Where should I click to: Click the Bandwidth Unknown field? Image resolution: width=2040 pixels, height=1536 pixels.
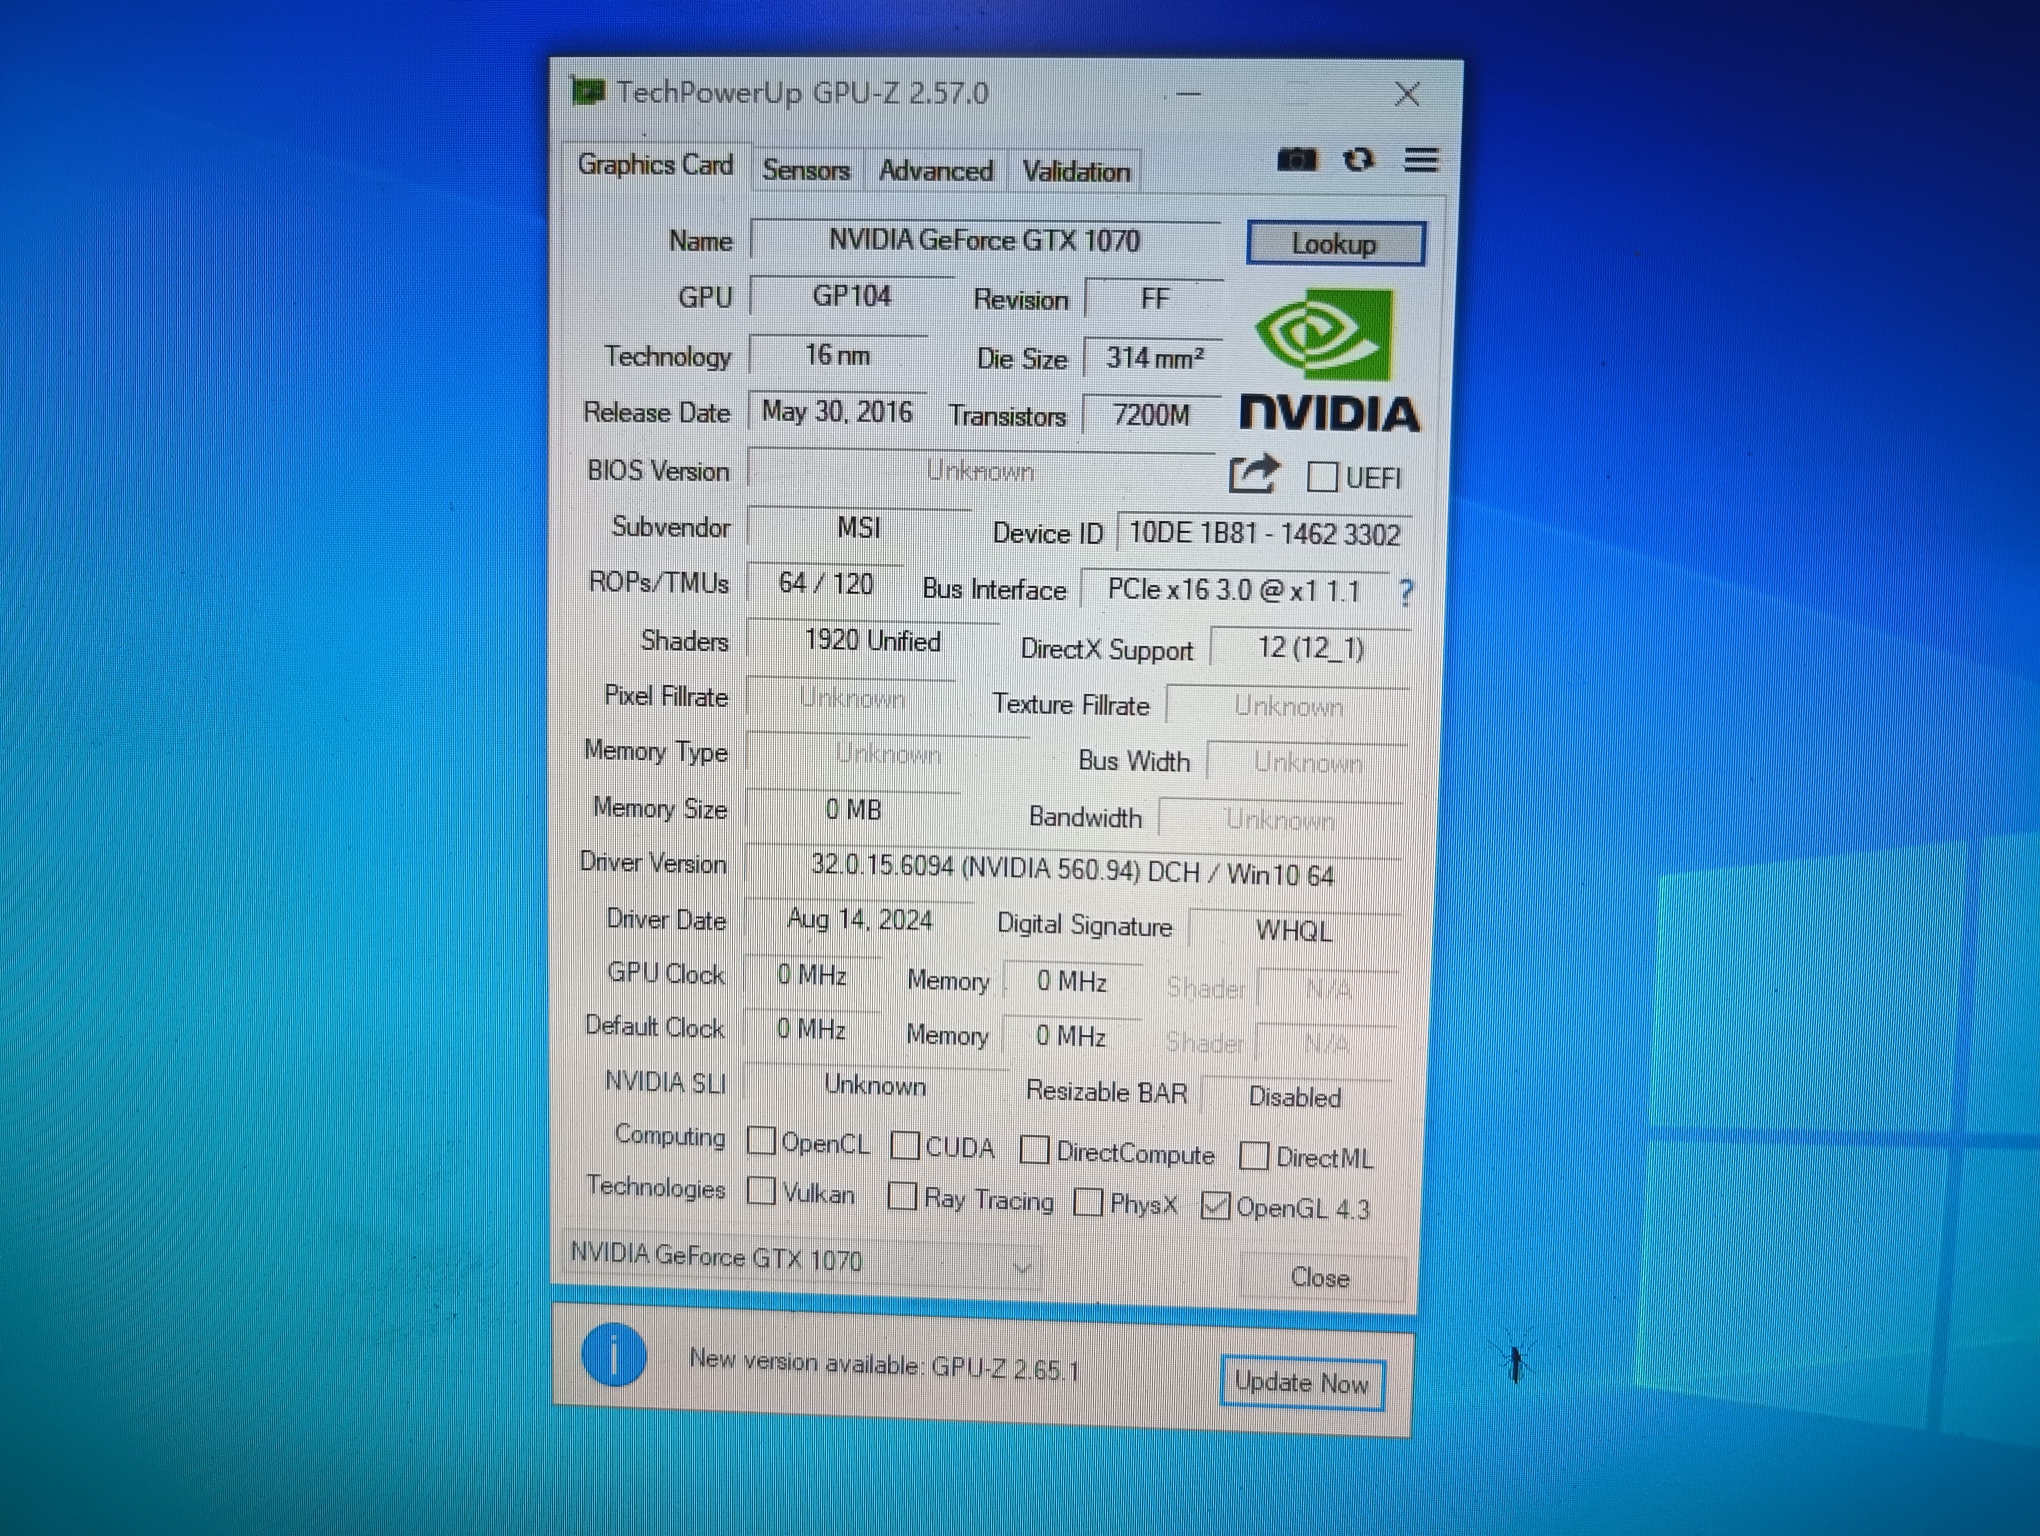click(x=1280, y=820)
